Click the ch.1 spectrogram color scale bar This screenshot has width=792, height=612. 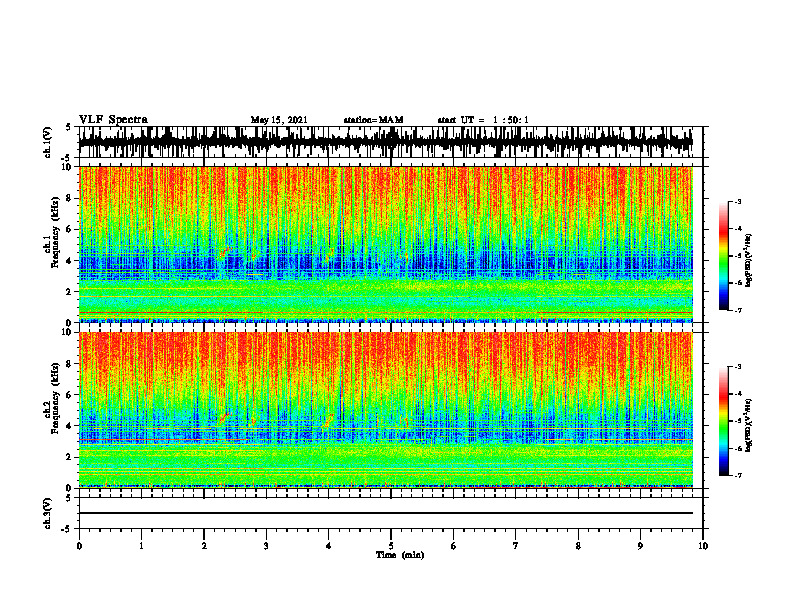tap(724, 256)
